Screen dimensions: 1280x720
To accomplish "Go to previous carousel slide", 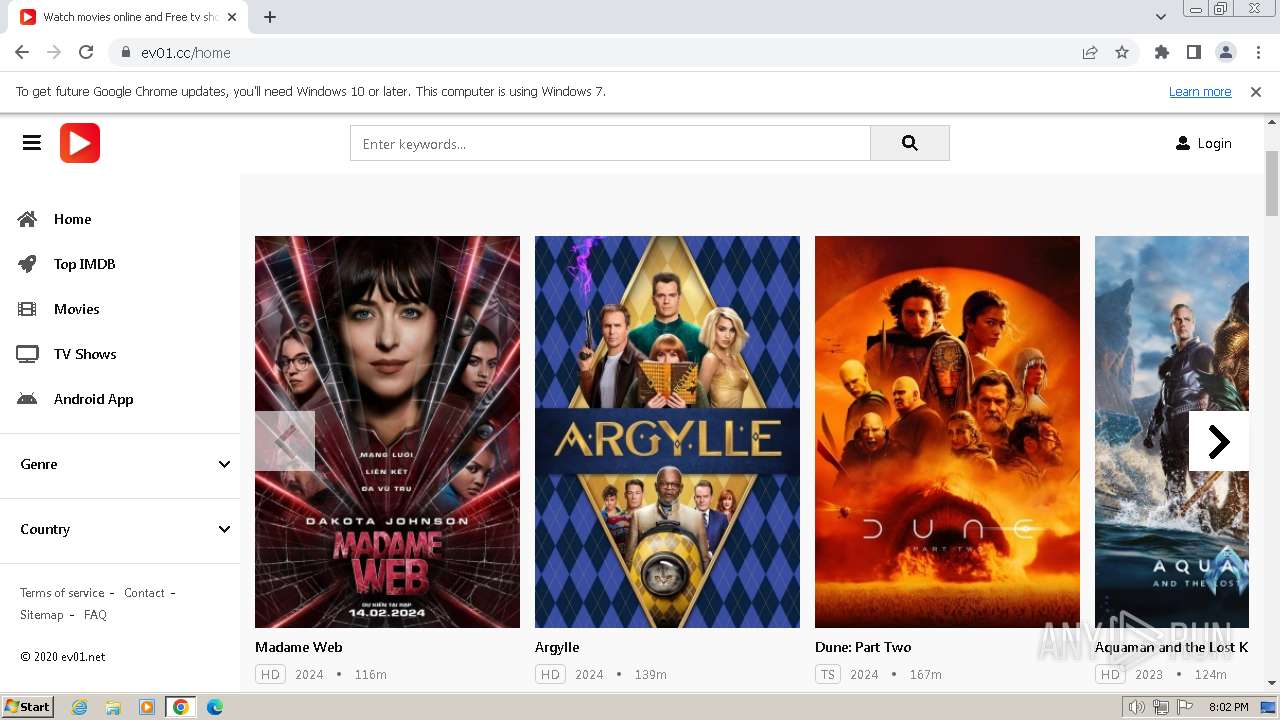I will point(285,441).
